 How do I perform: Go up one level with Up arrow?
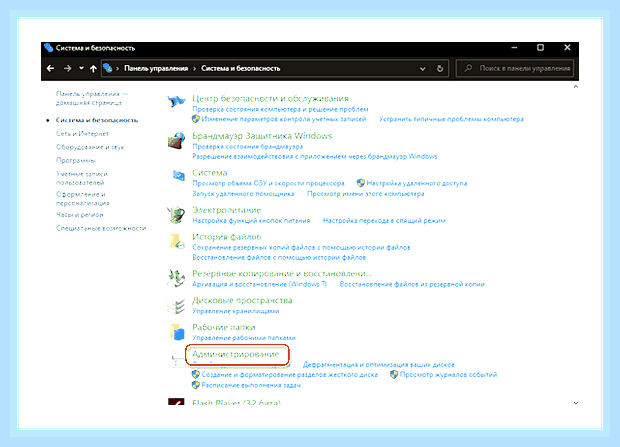coord(93,68)
